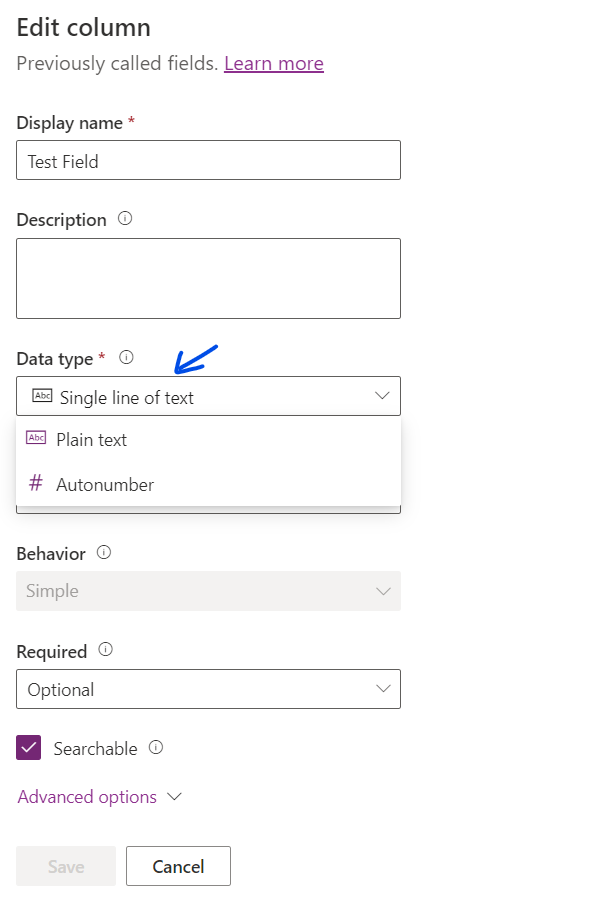
Task: Click the Required info icon
Action: pos(105,649)
